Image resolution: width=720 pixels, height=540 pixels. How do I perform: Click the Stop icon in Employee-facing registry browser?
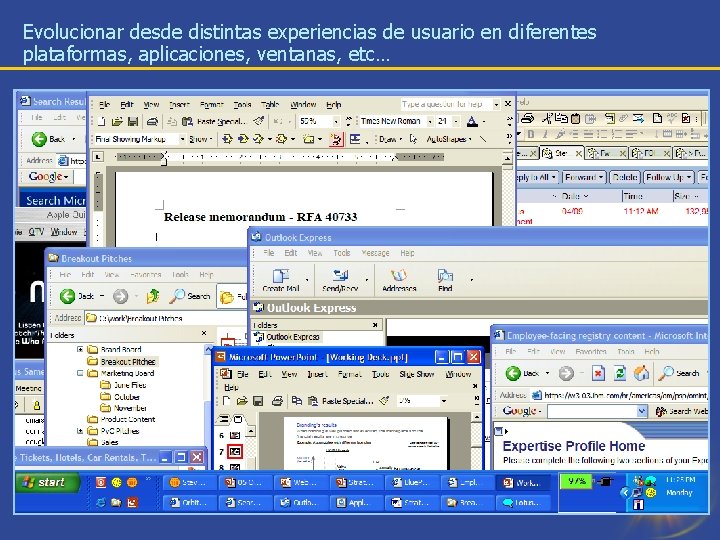tap(598, 373)
